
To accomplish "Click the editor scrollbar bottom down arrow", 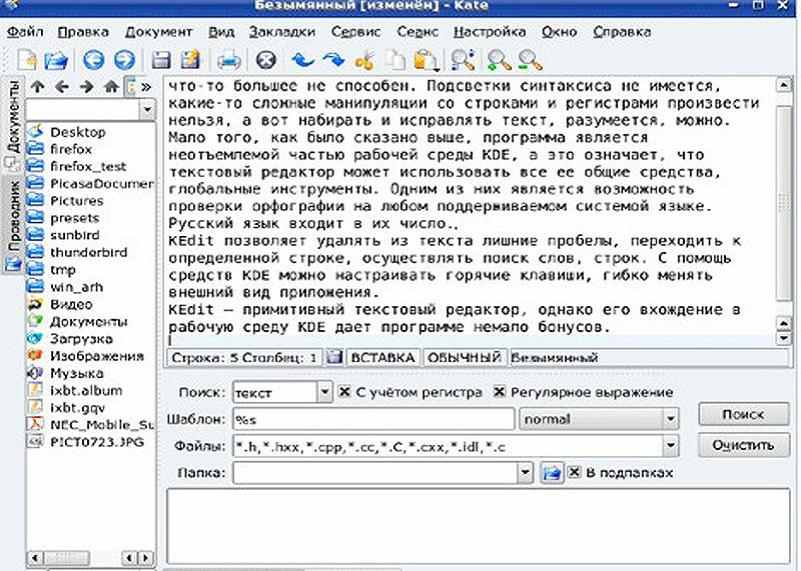I will (784, 338).
